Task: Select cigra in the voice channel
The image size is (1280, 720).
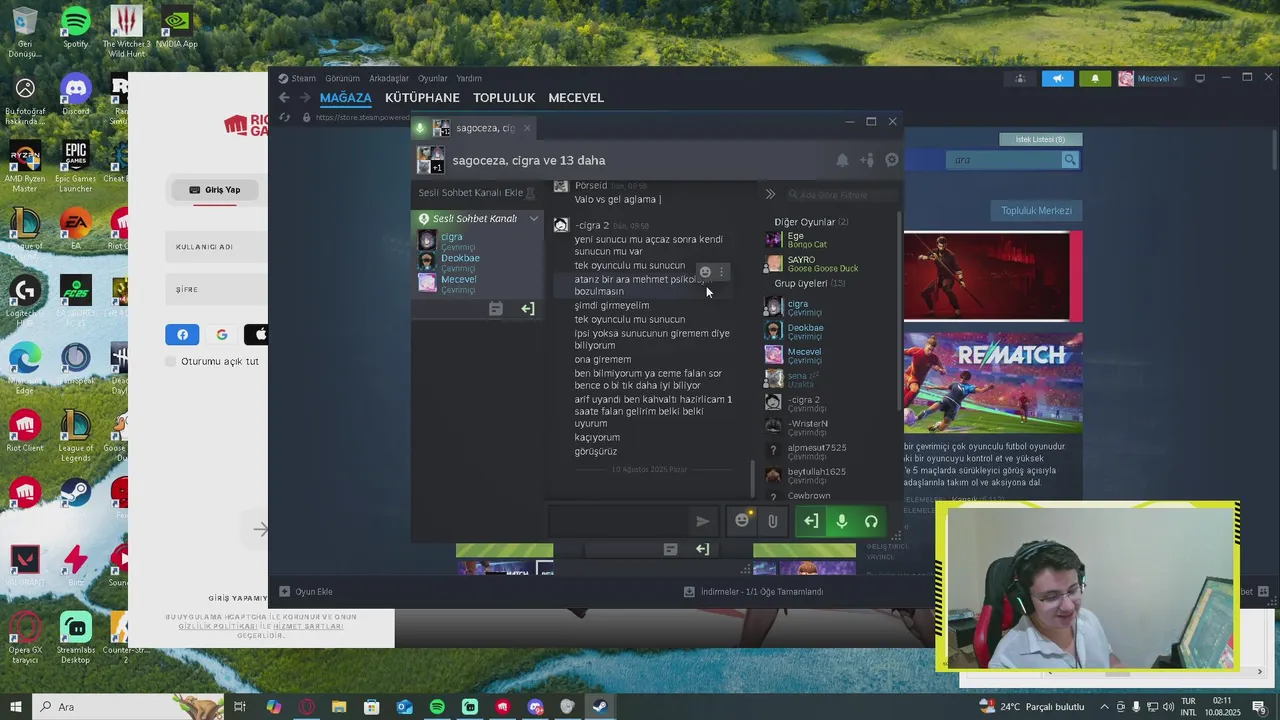Action: (476, 240)
